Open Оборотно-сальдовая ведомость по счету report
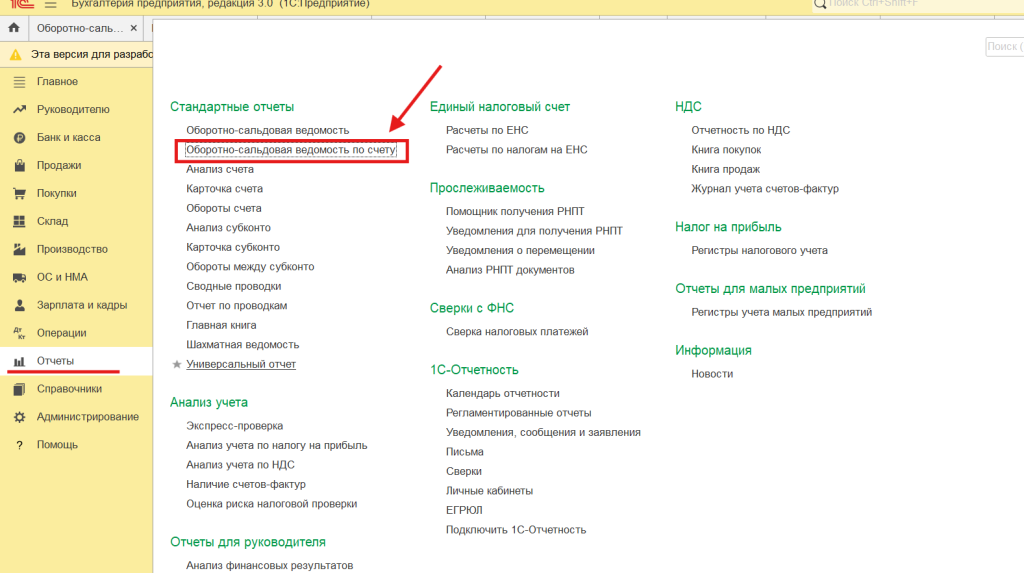 click(291, 150)
